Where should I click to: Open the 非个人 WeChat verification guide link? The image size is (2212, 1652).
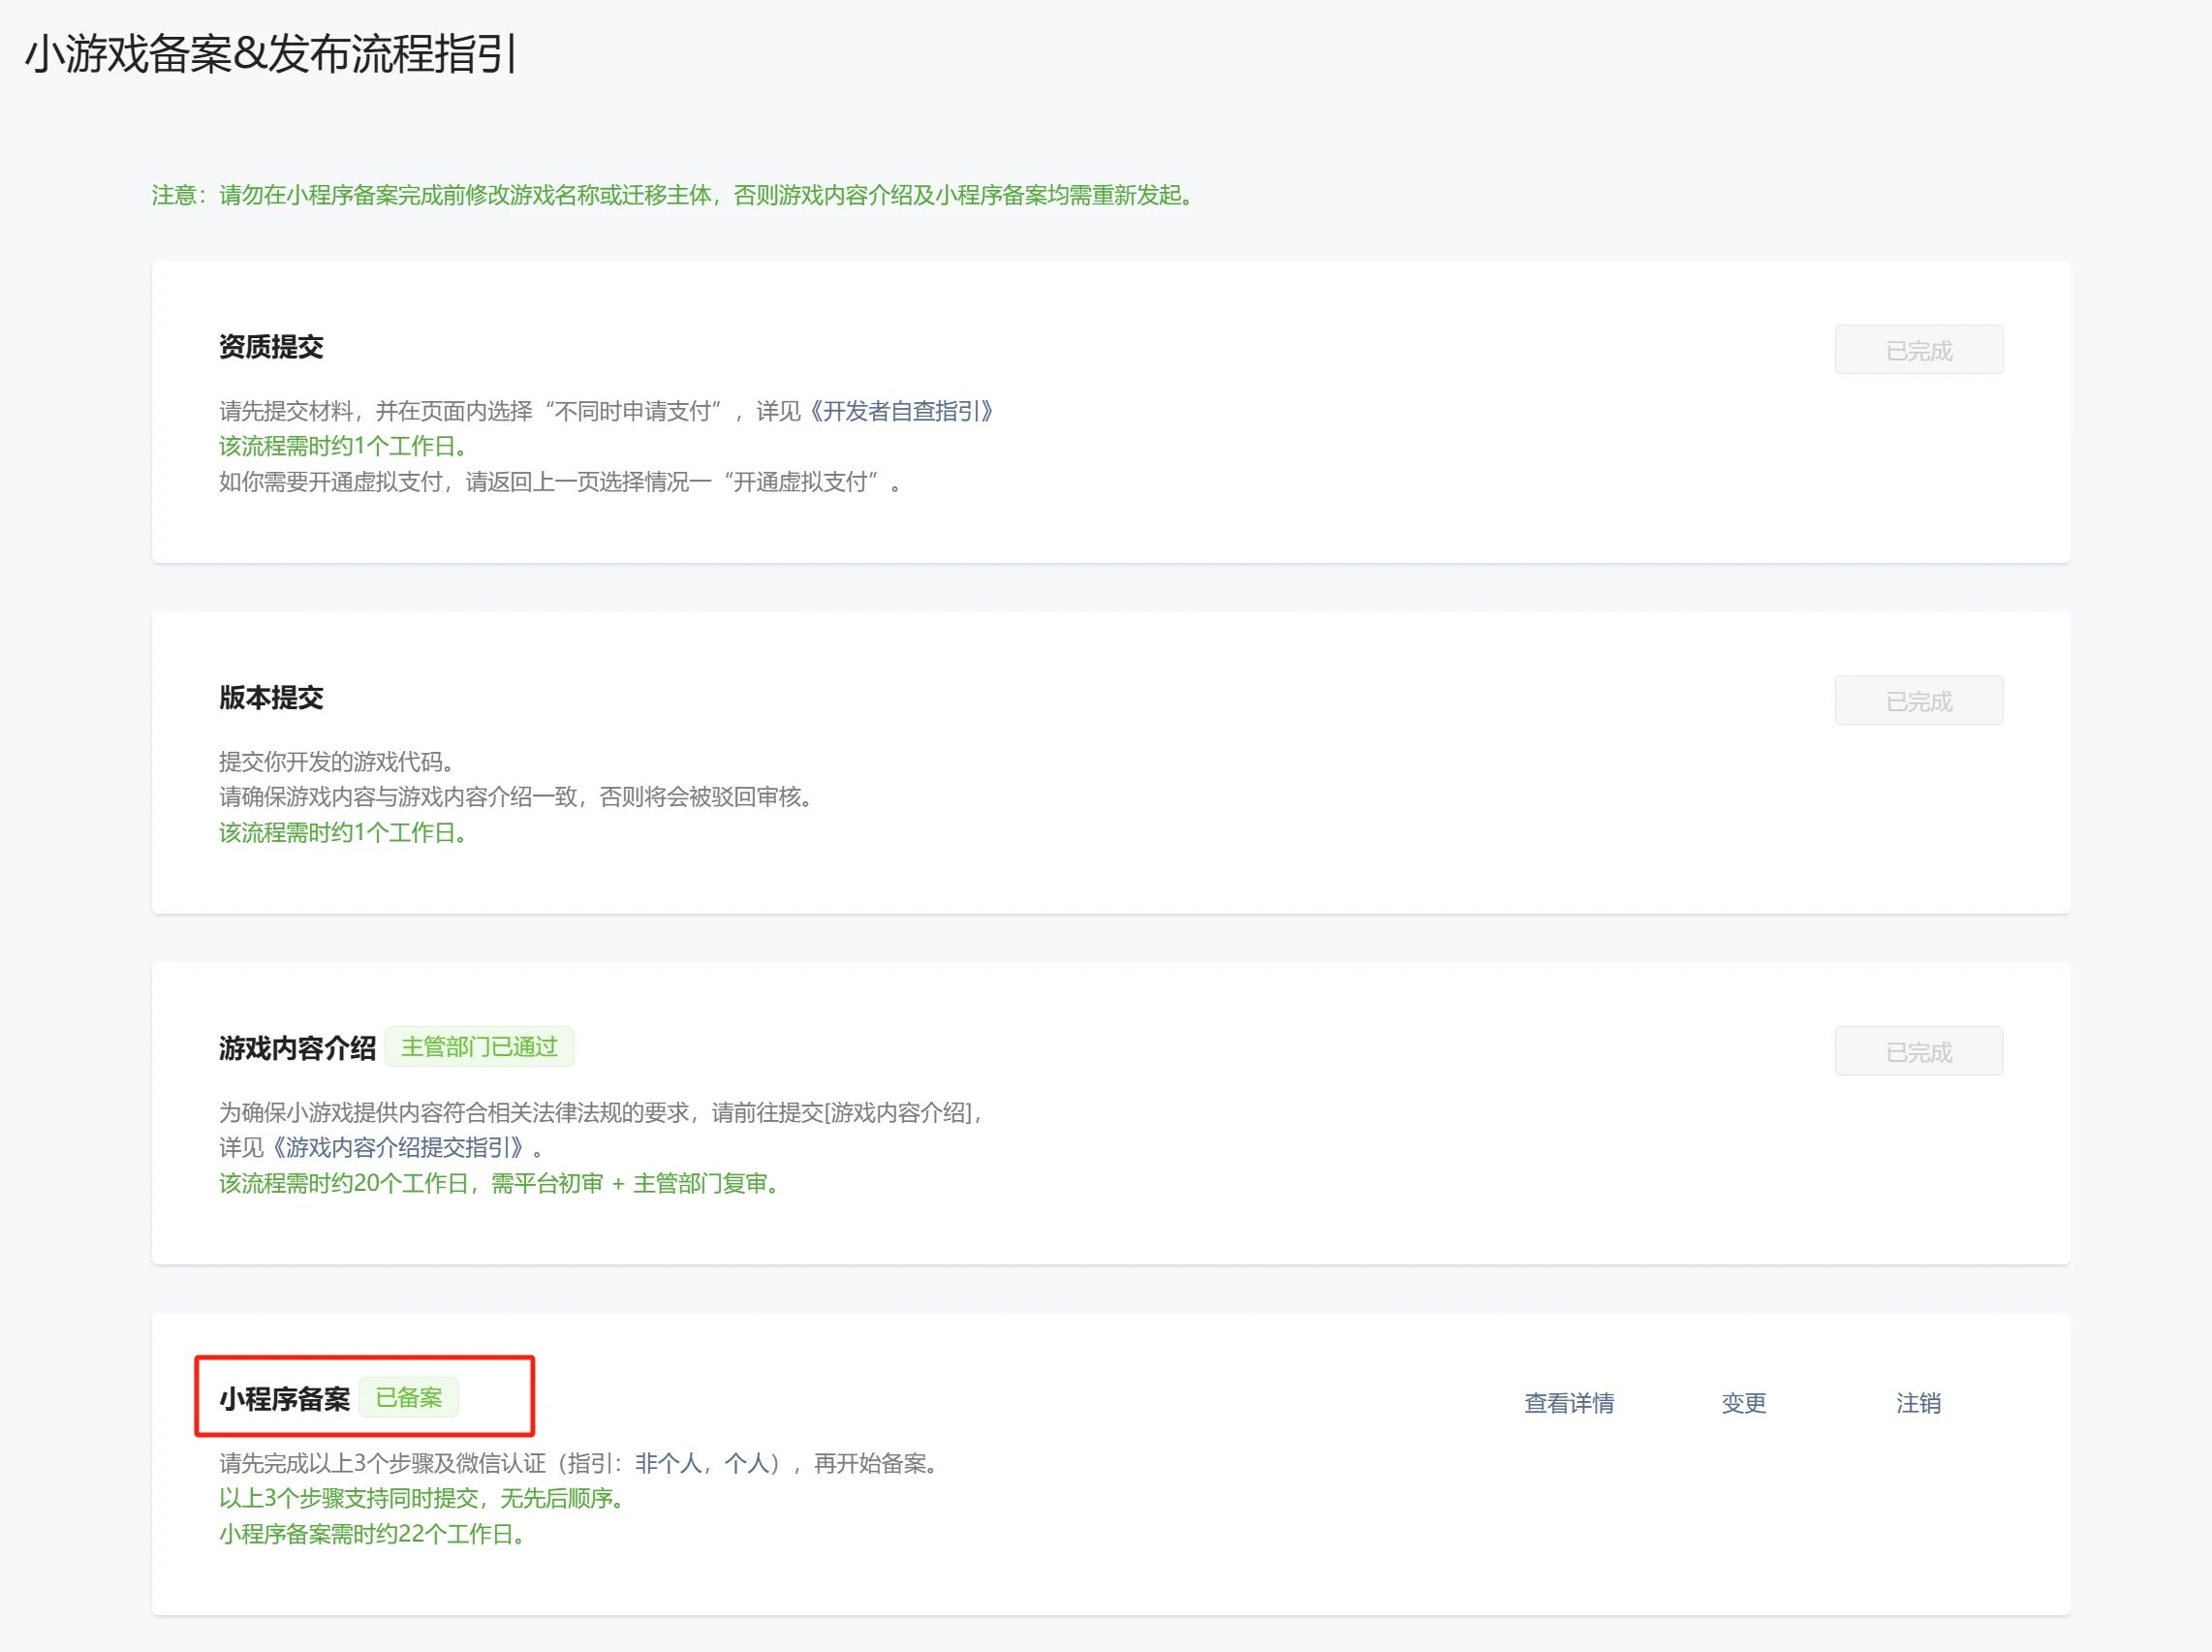[x=667, y=1463]
